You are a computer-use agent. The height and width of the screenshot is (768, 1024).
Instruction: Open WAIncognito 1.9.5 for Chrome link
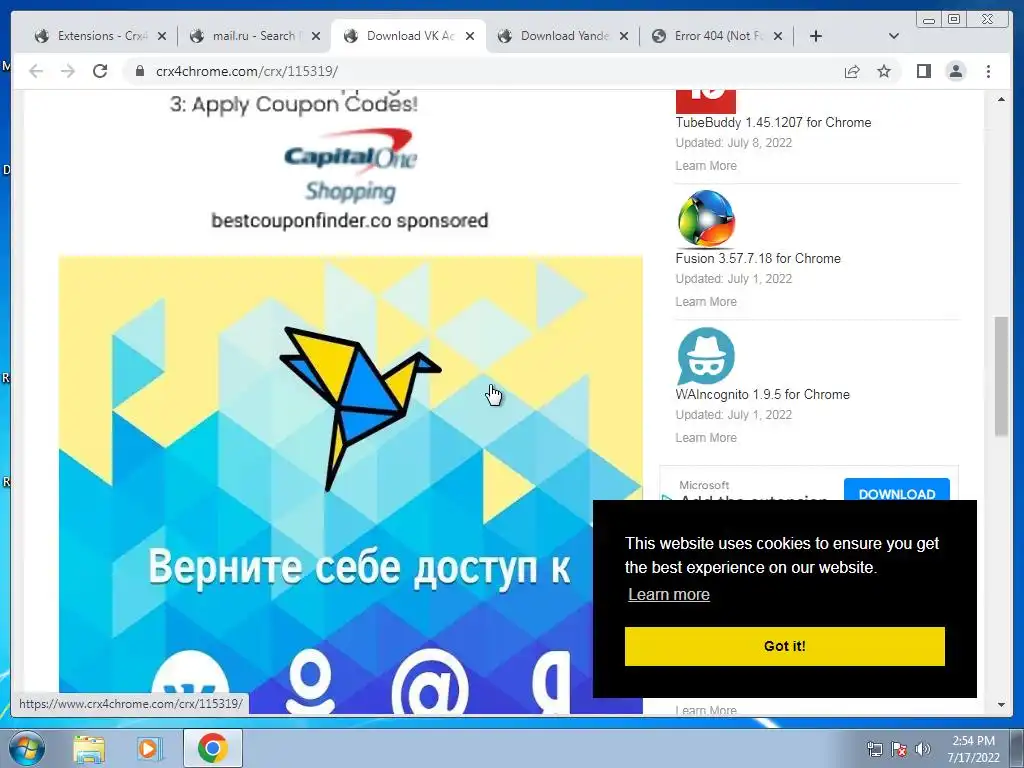762,394
